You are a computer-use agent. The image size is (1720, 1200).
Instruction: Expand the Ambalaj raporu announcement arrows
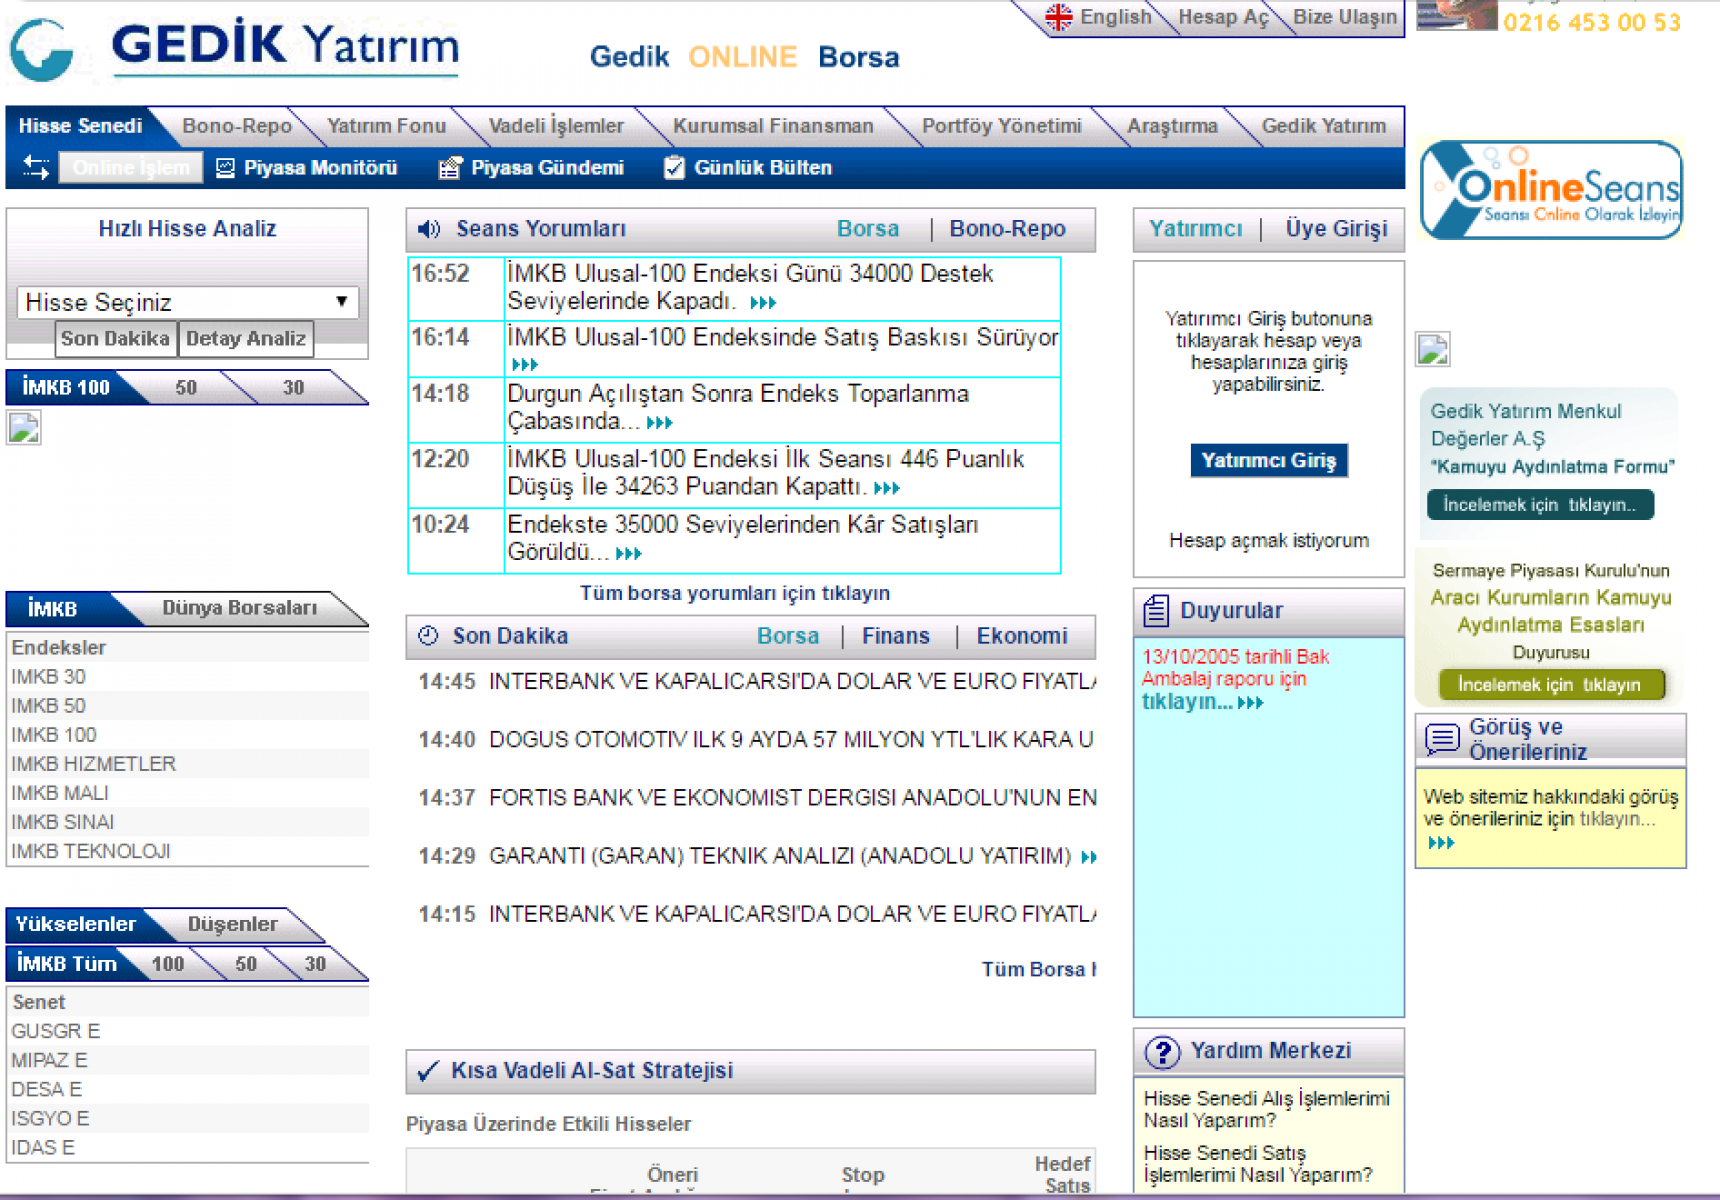(x=1250, y=703)
